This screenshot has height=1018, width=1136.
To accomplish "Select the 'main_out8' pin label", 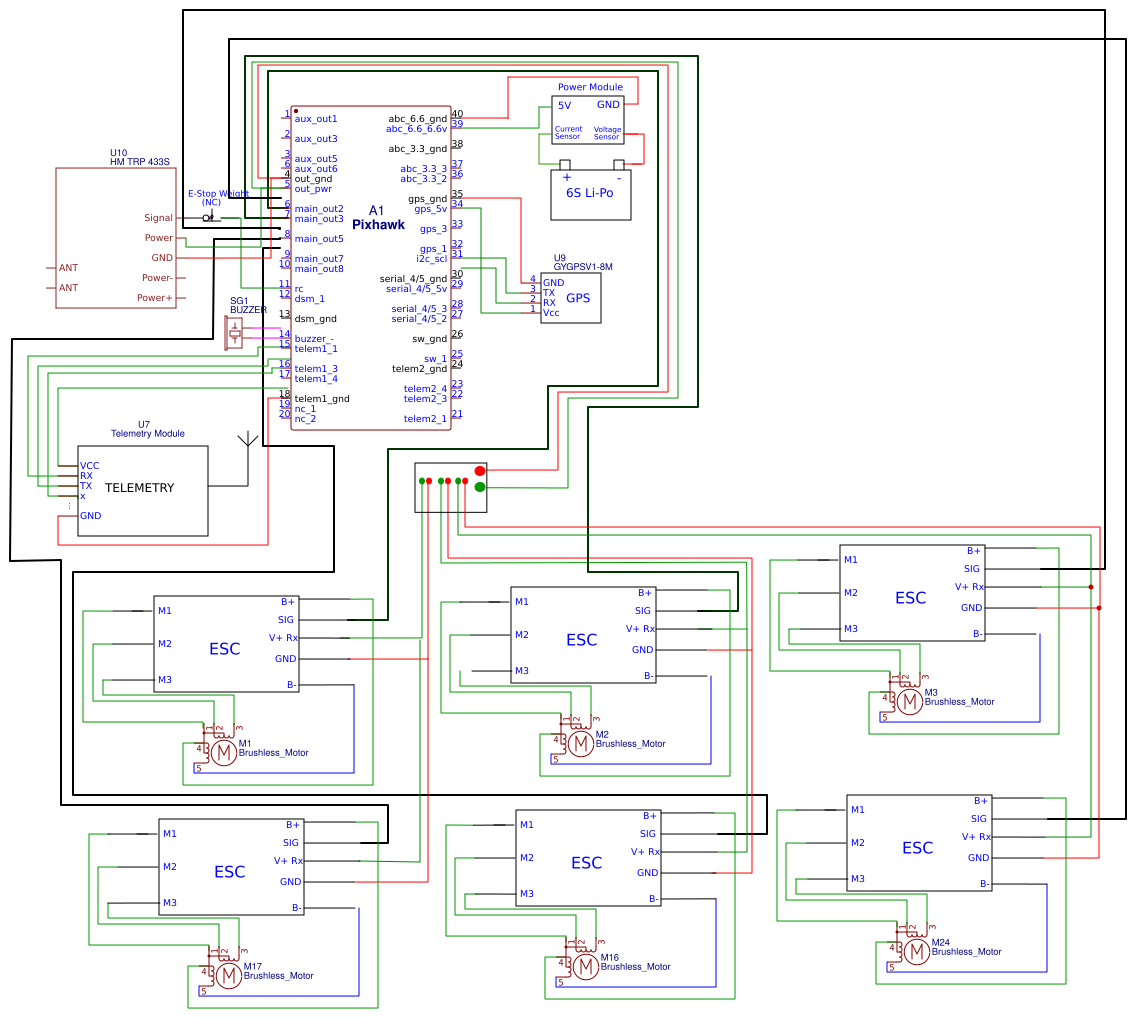I will point(319,269).
